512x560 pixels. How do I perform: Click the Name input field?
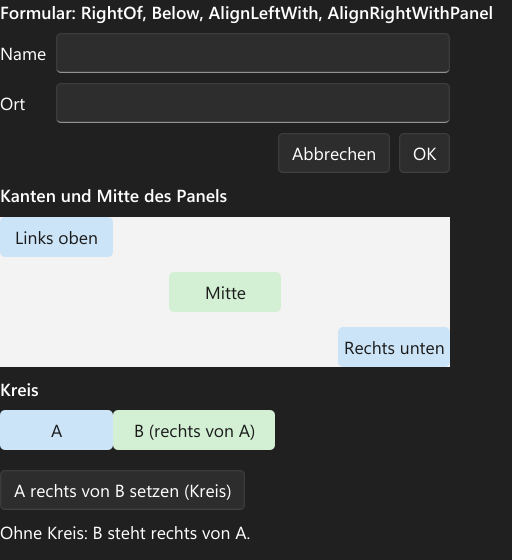pyautogui.click(x=253, y=53)
